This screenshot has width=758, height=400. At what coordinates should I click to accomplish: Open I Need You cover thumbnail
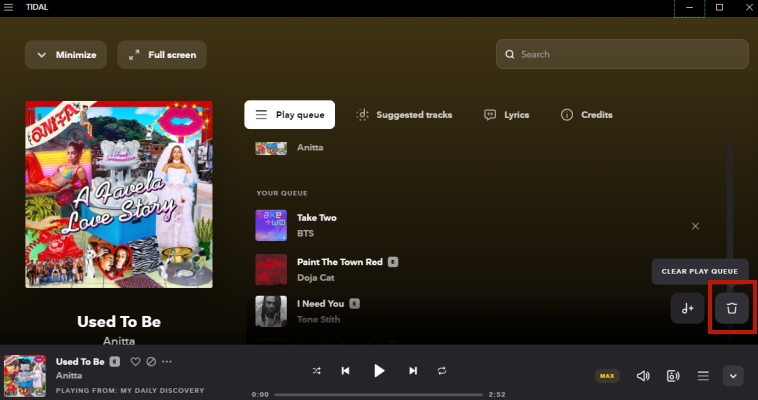(271, 311)
